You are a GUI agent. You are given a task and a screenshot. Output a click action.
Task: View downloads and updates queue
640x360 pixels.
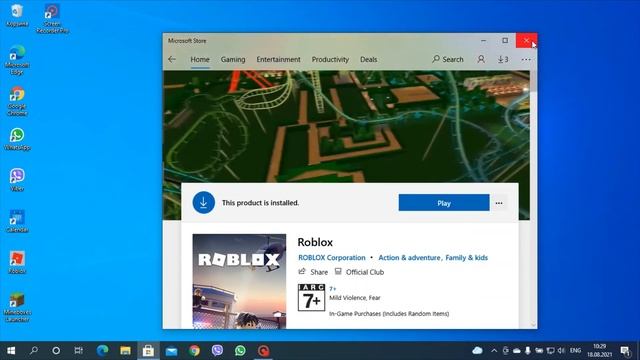(x=503, y=60)
